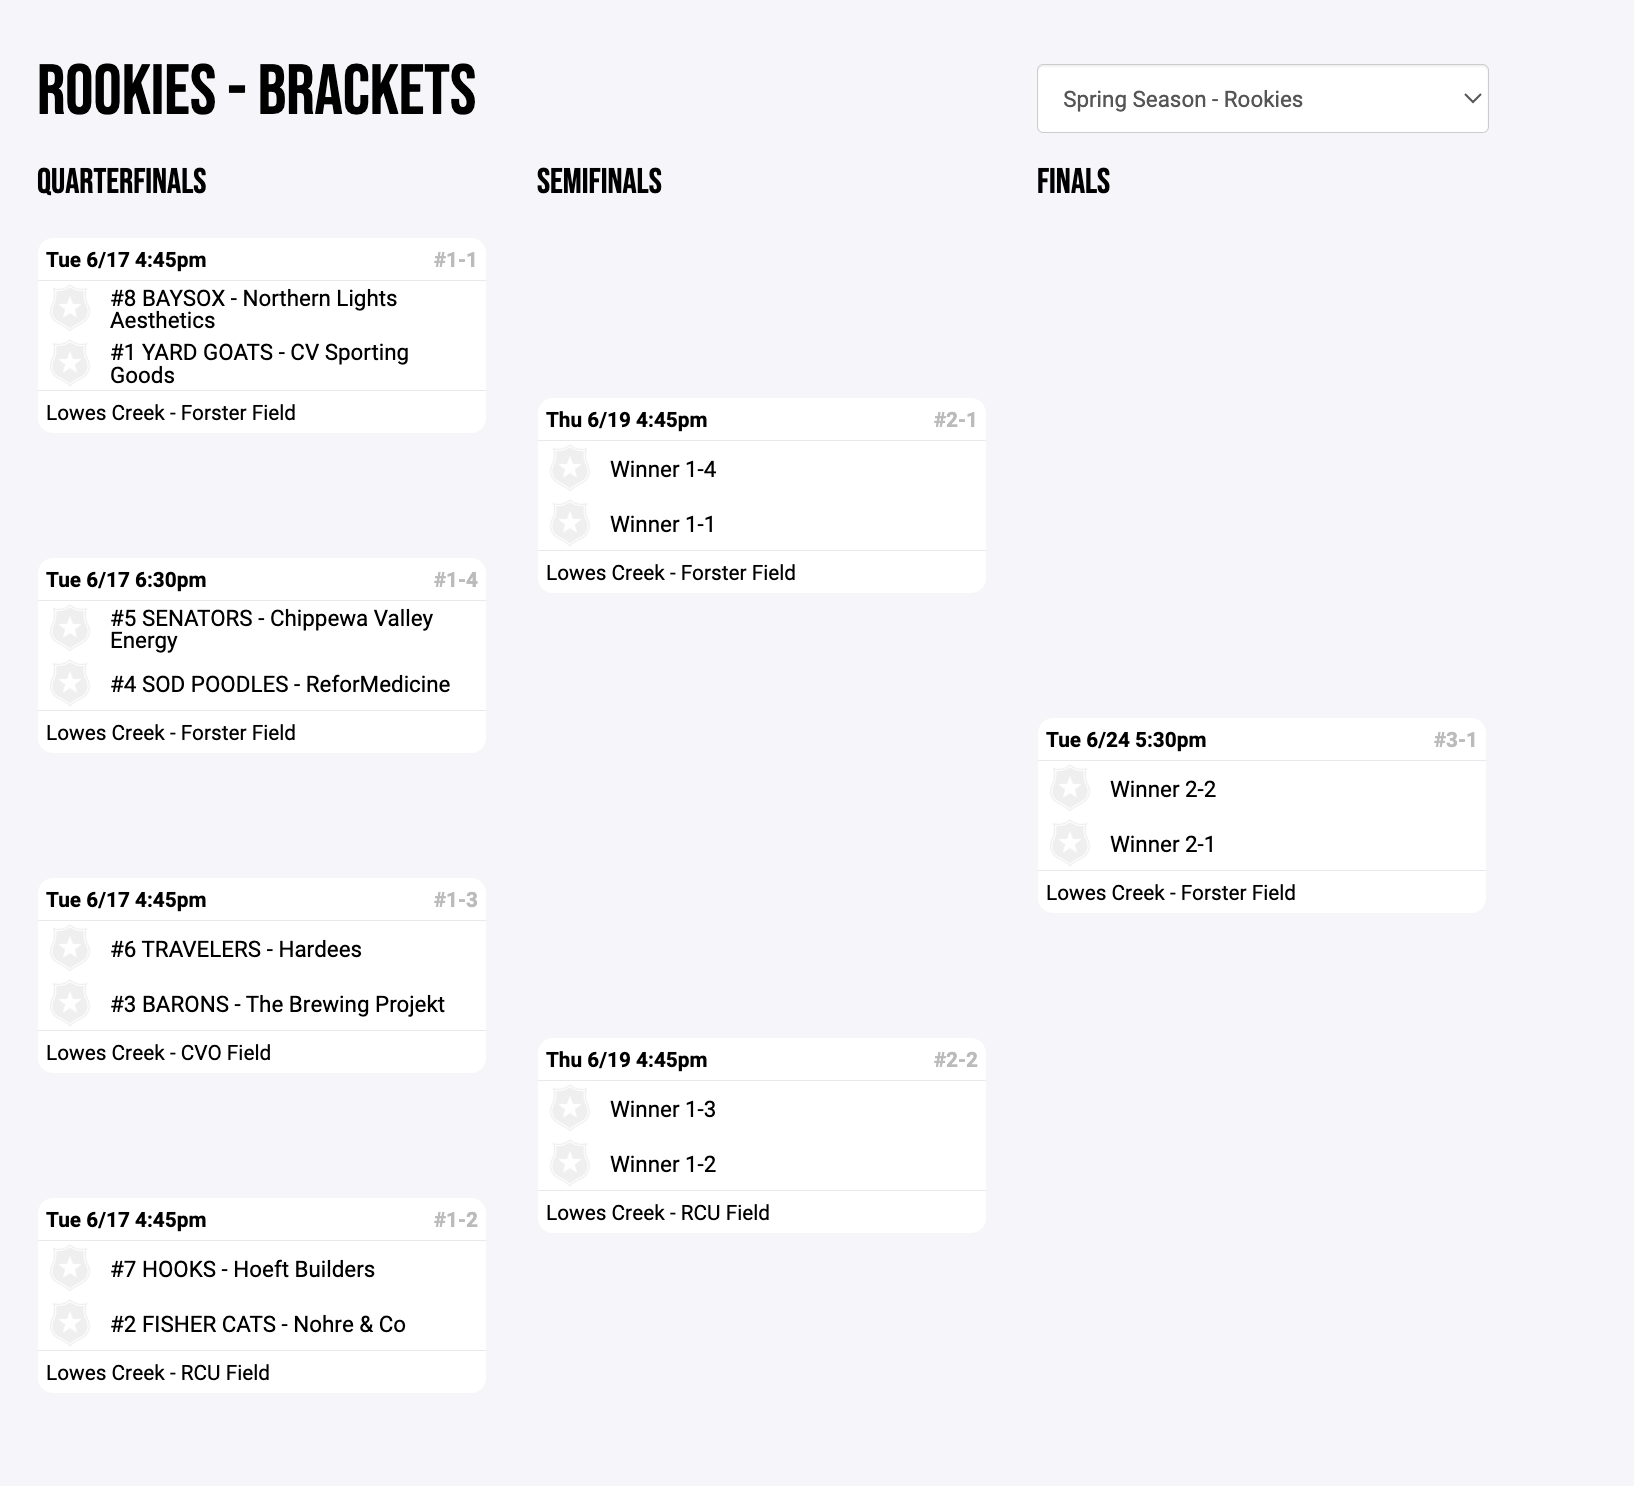Click game number #2-2 label
The image size is (1634, 1486).
[x=955, y=1060]
